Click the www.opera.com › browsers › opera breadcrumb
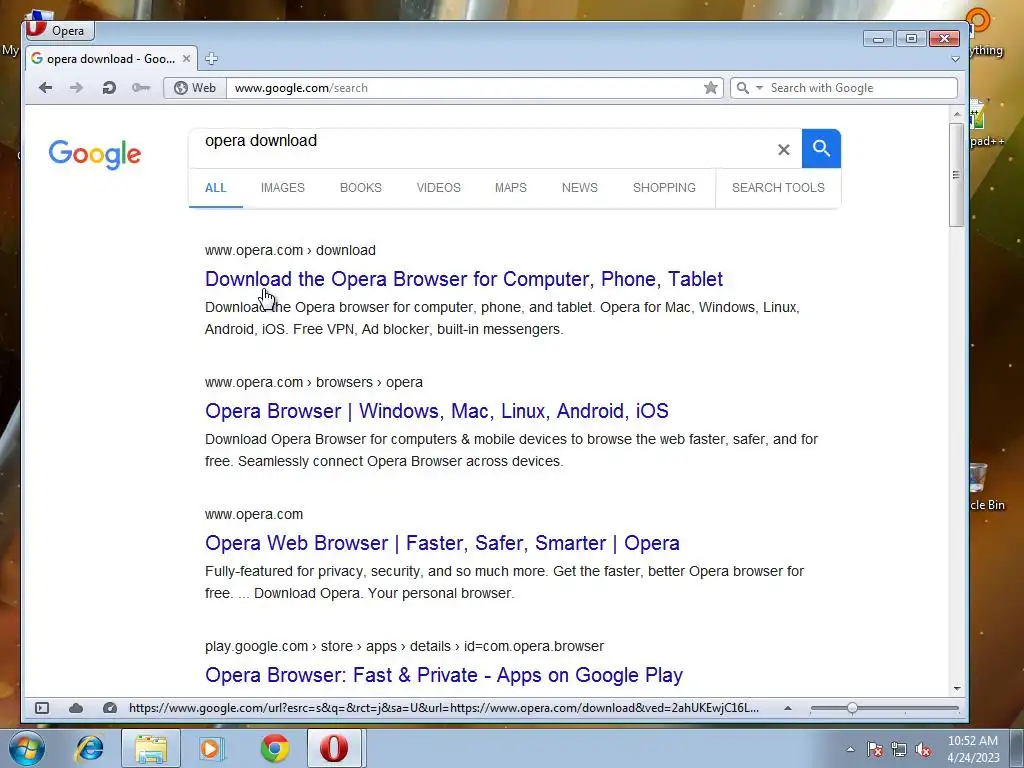 coord(313,382)
